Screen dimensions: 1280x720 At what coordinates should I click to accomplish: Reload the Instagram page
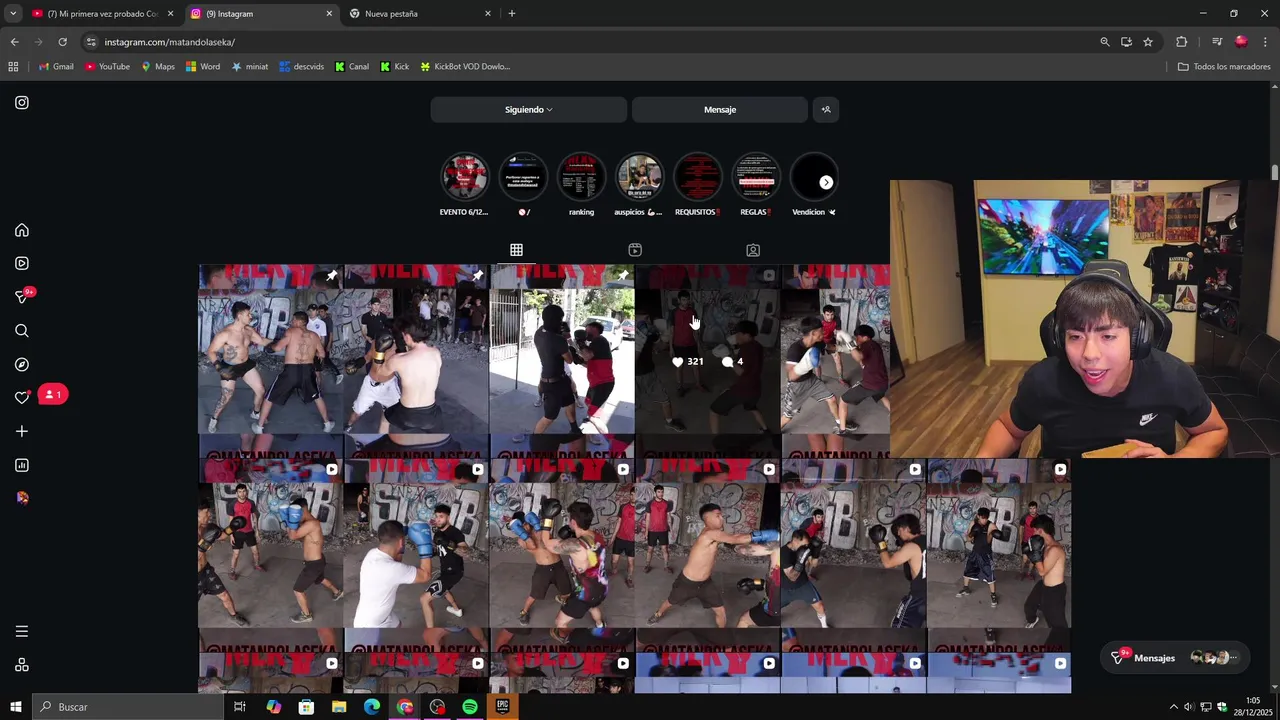click(x=62, y=42)
